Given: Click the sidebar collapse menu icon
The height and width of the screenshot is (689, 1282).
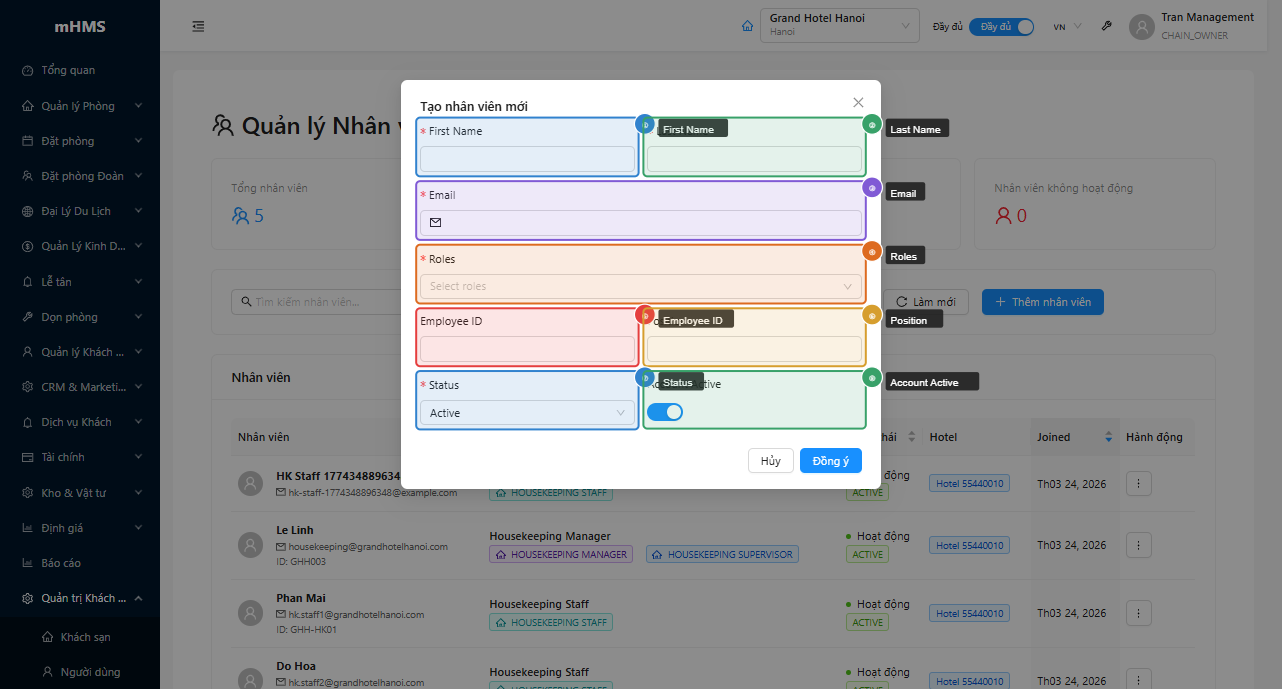Looking at the screenshot, I should (x=198, y=27).
